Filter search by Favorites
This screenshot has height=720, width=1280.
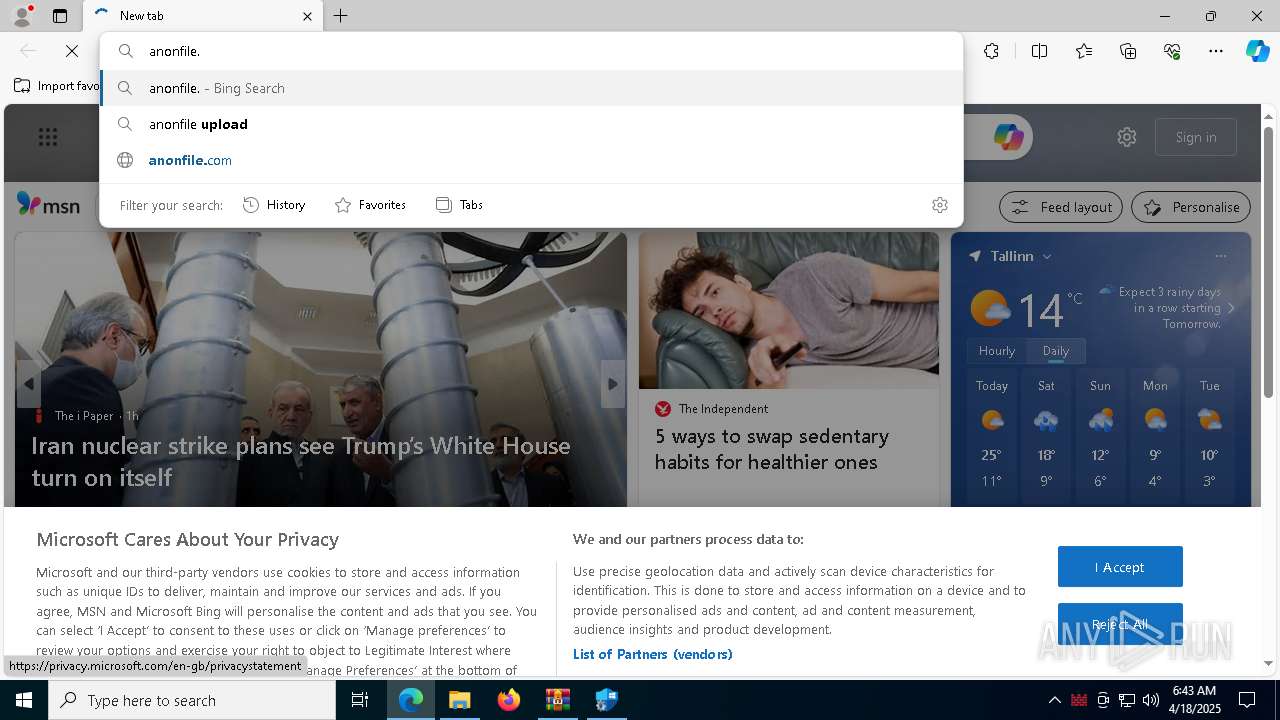pyautogui.click(x=370, y=205)
